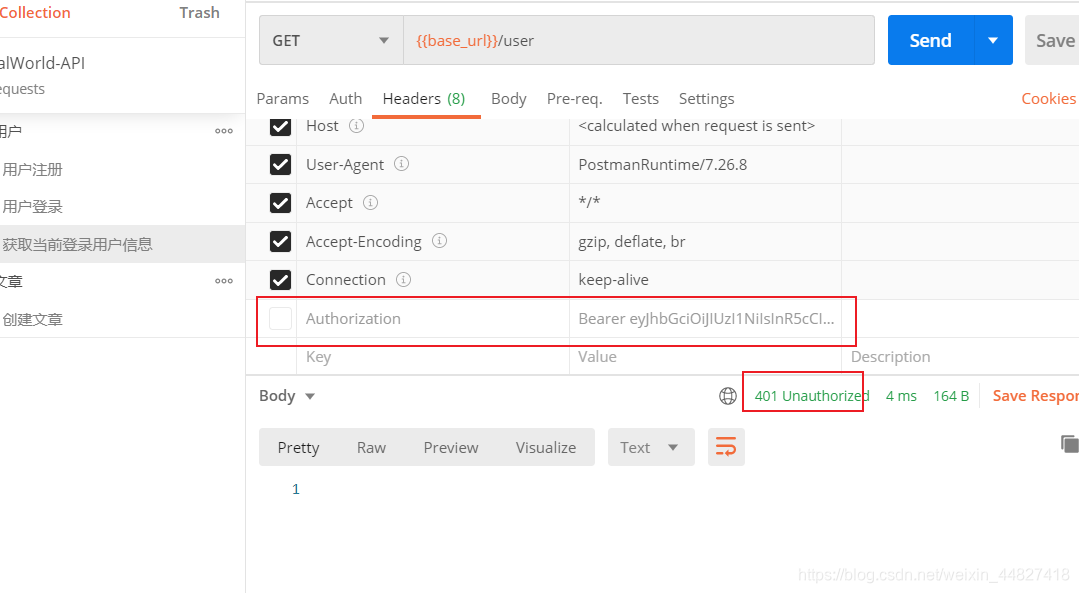Select the Pretty response view
Viewport: 1079px width, 593px height.
[299, 447]
